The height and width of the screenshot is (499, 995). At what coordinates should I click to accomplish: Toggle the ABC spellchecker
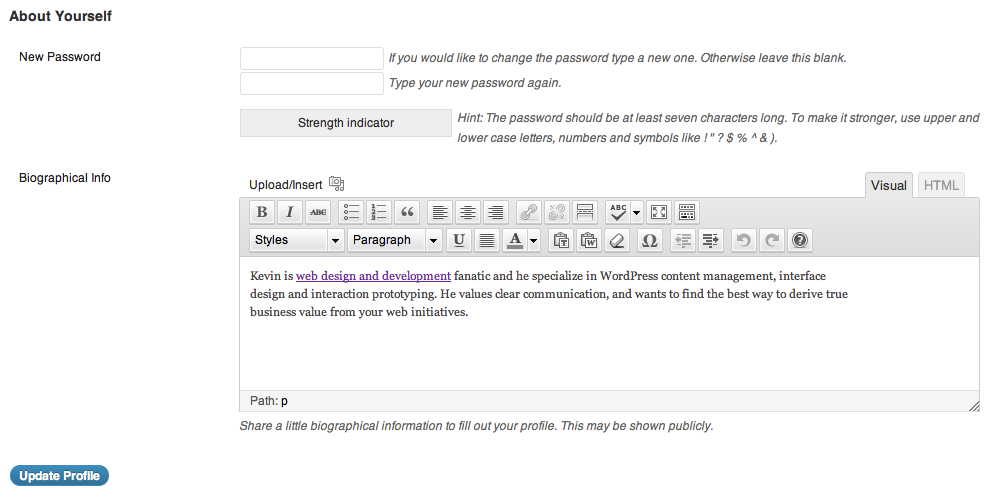617,212
